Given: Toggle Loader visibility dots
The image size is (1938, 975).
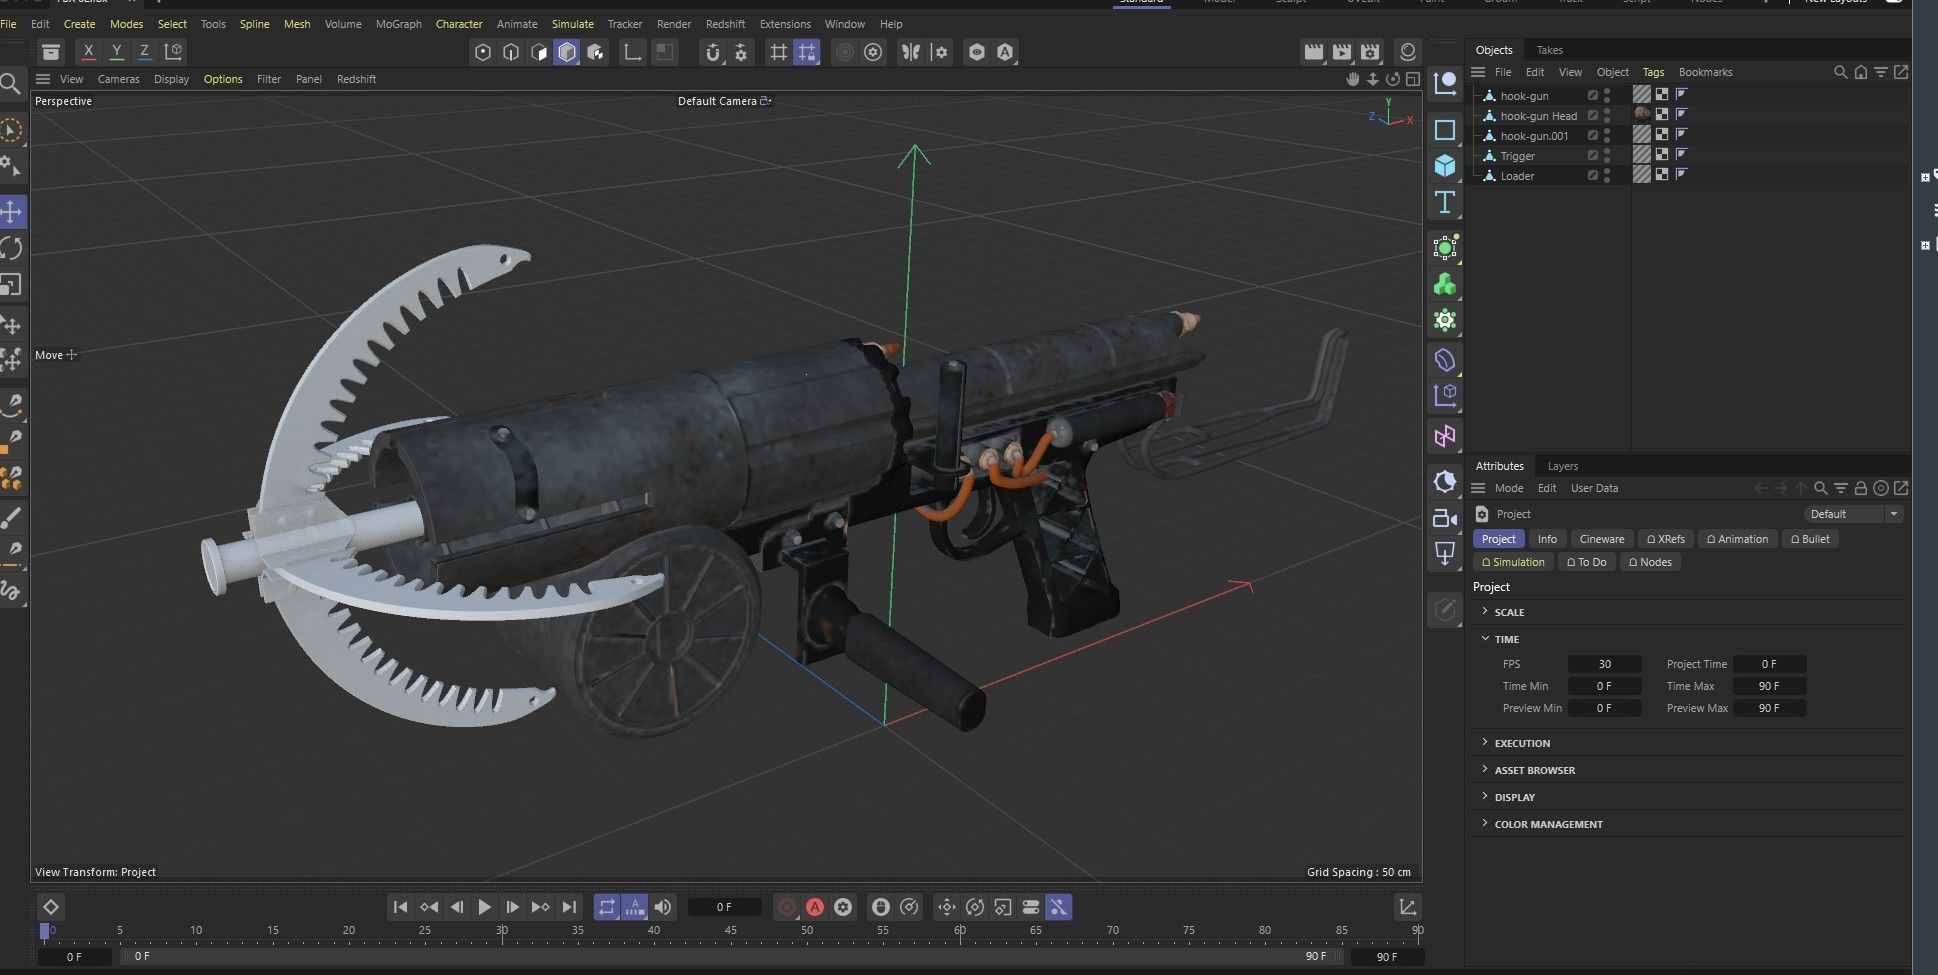Looking at the screenshot, I should pyautogui.click(x=1607, y=176).
